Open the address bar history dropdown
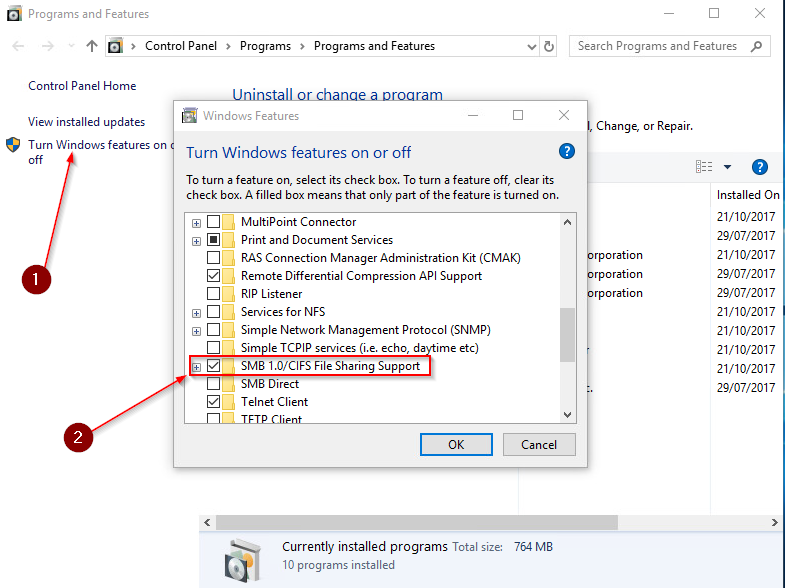 (x=531, y=47)
